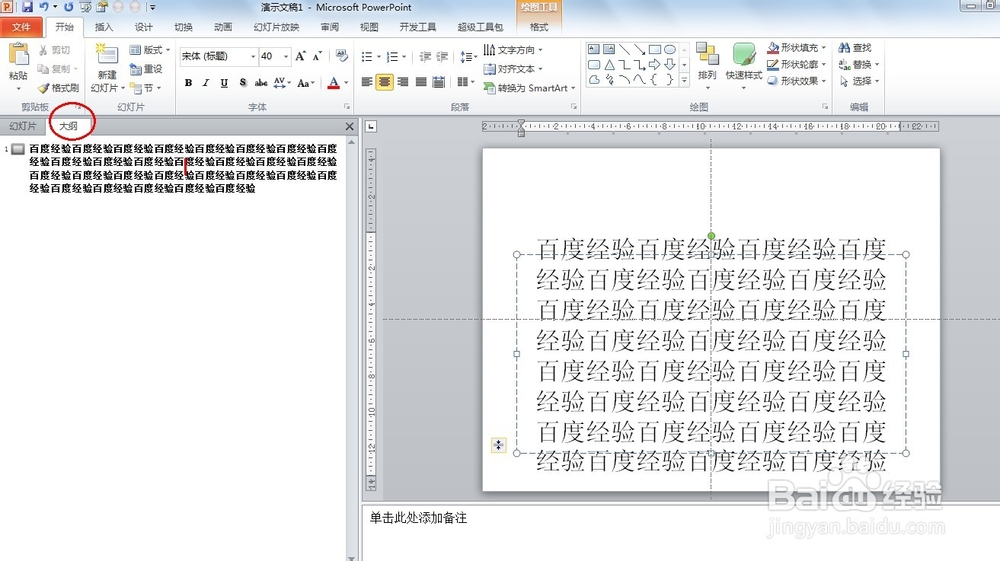The width and height of the screenshot is (1000, 561).
Task: Switch to Outline (大纲) pane tab
Action: [x=68, y=126]
